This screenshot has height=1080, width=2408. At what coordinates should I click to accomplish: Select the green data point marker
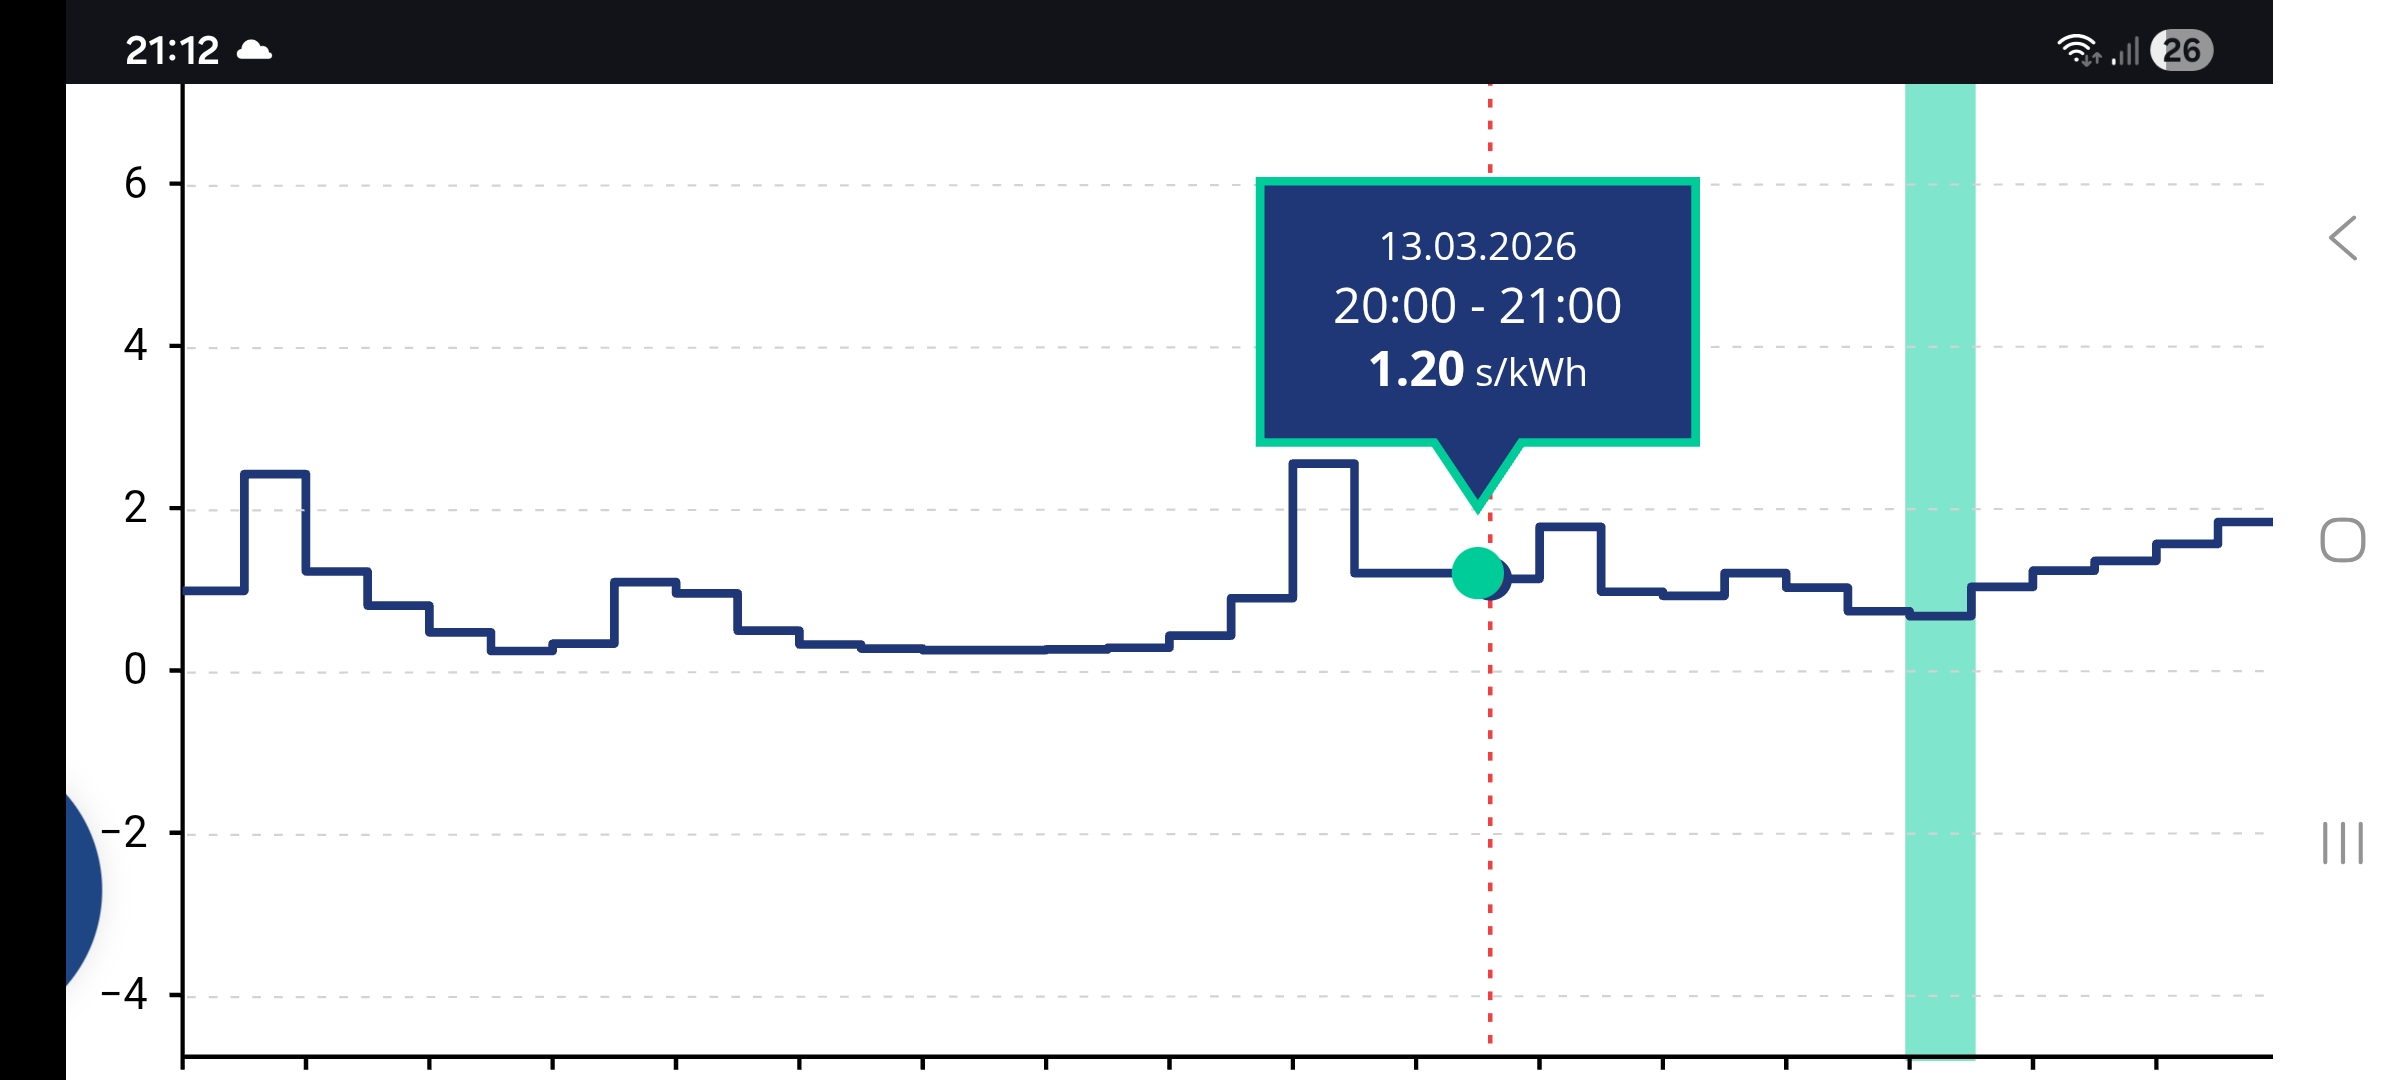(1477, 573)
